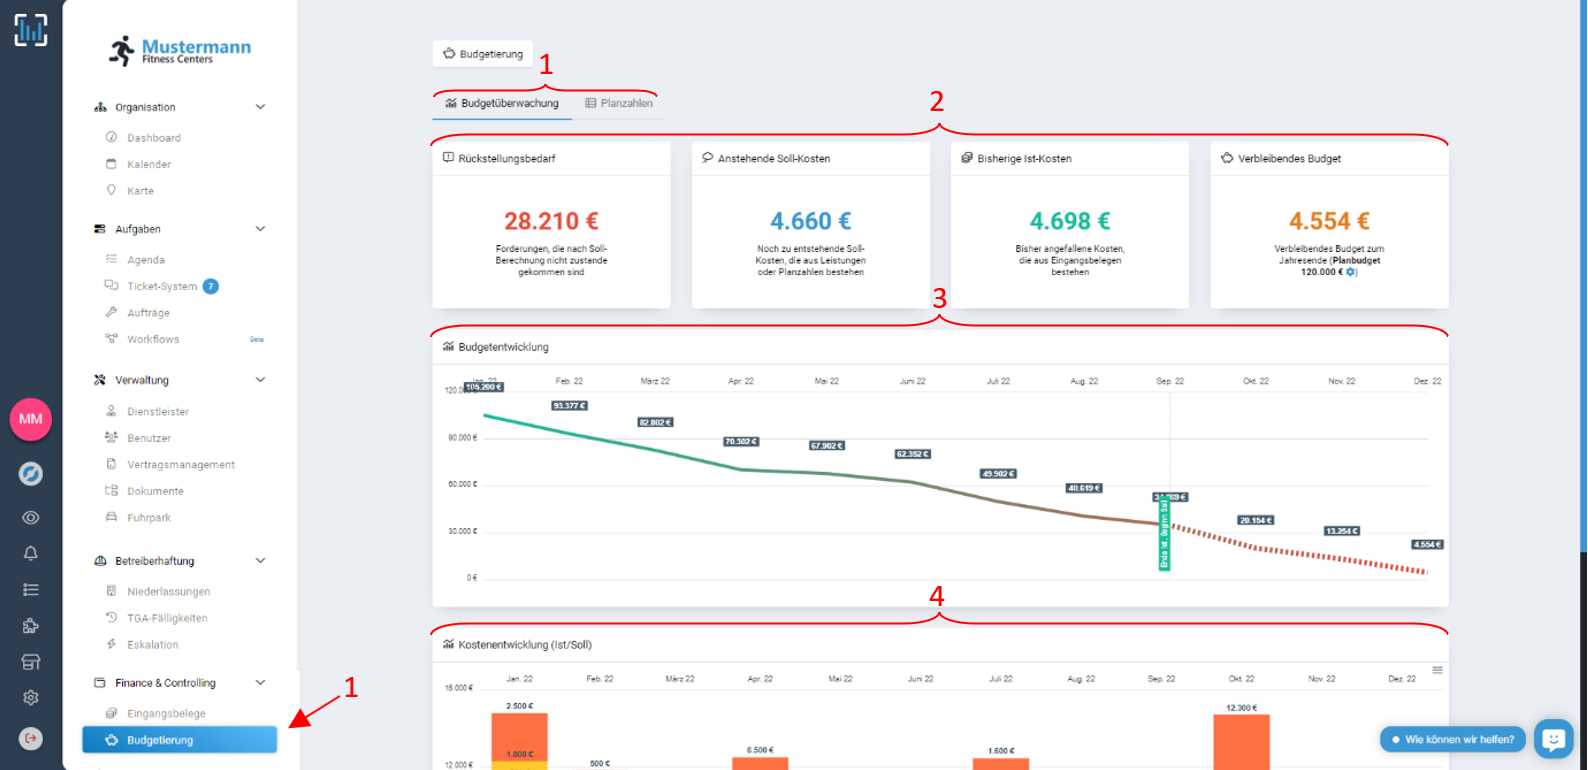
Task: Open the chat bubble support widget
Action: [x=1553, y=739]
